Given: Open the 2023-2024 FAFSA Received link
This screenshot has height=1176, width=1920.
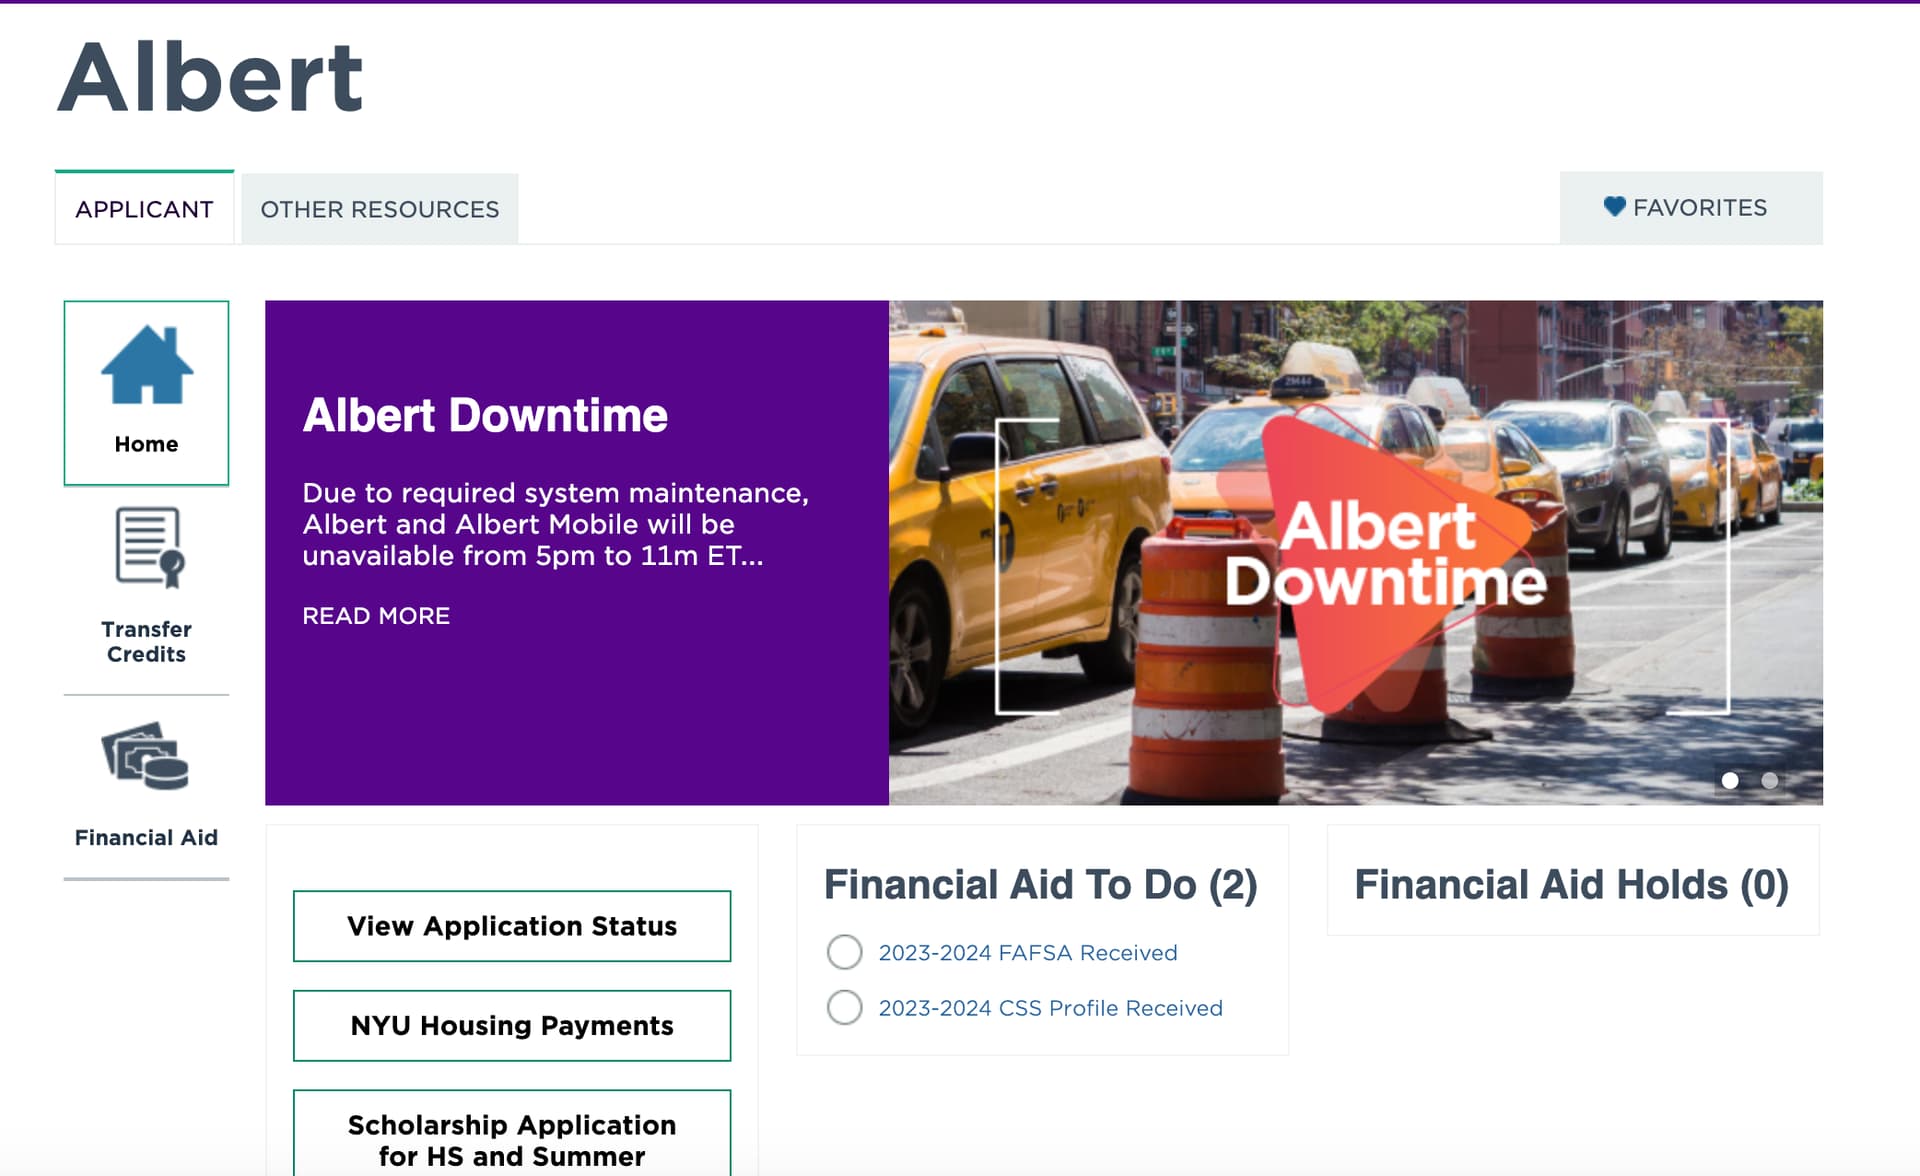Looking at the screenshot, I should (1027, 953).
